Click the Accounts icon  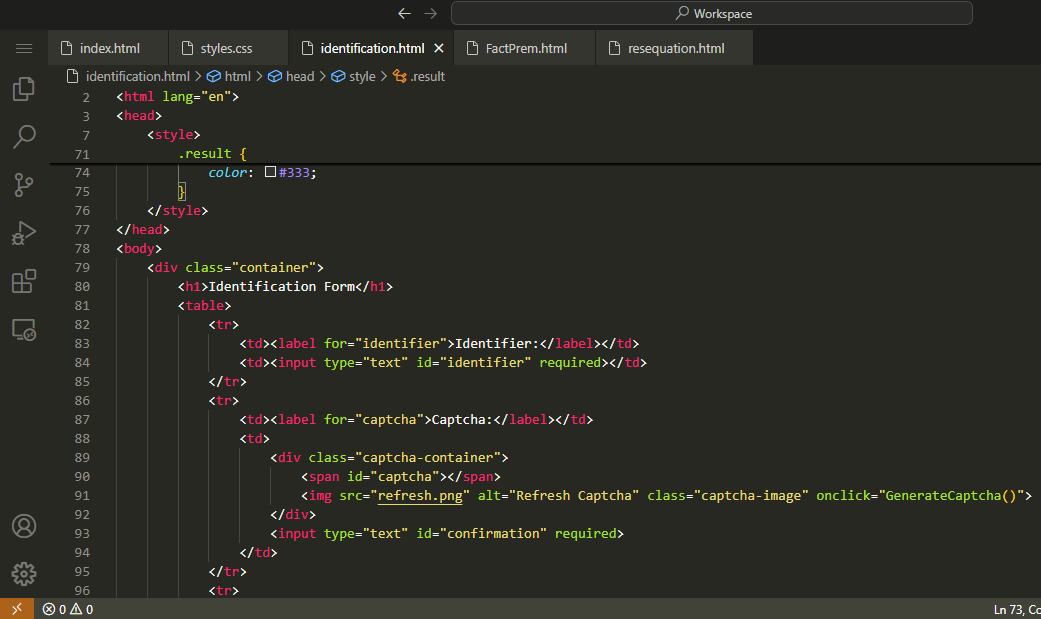(x=24, y=526)
